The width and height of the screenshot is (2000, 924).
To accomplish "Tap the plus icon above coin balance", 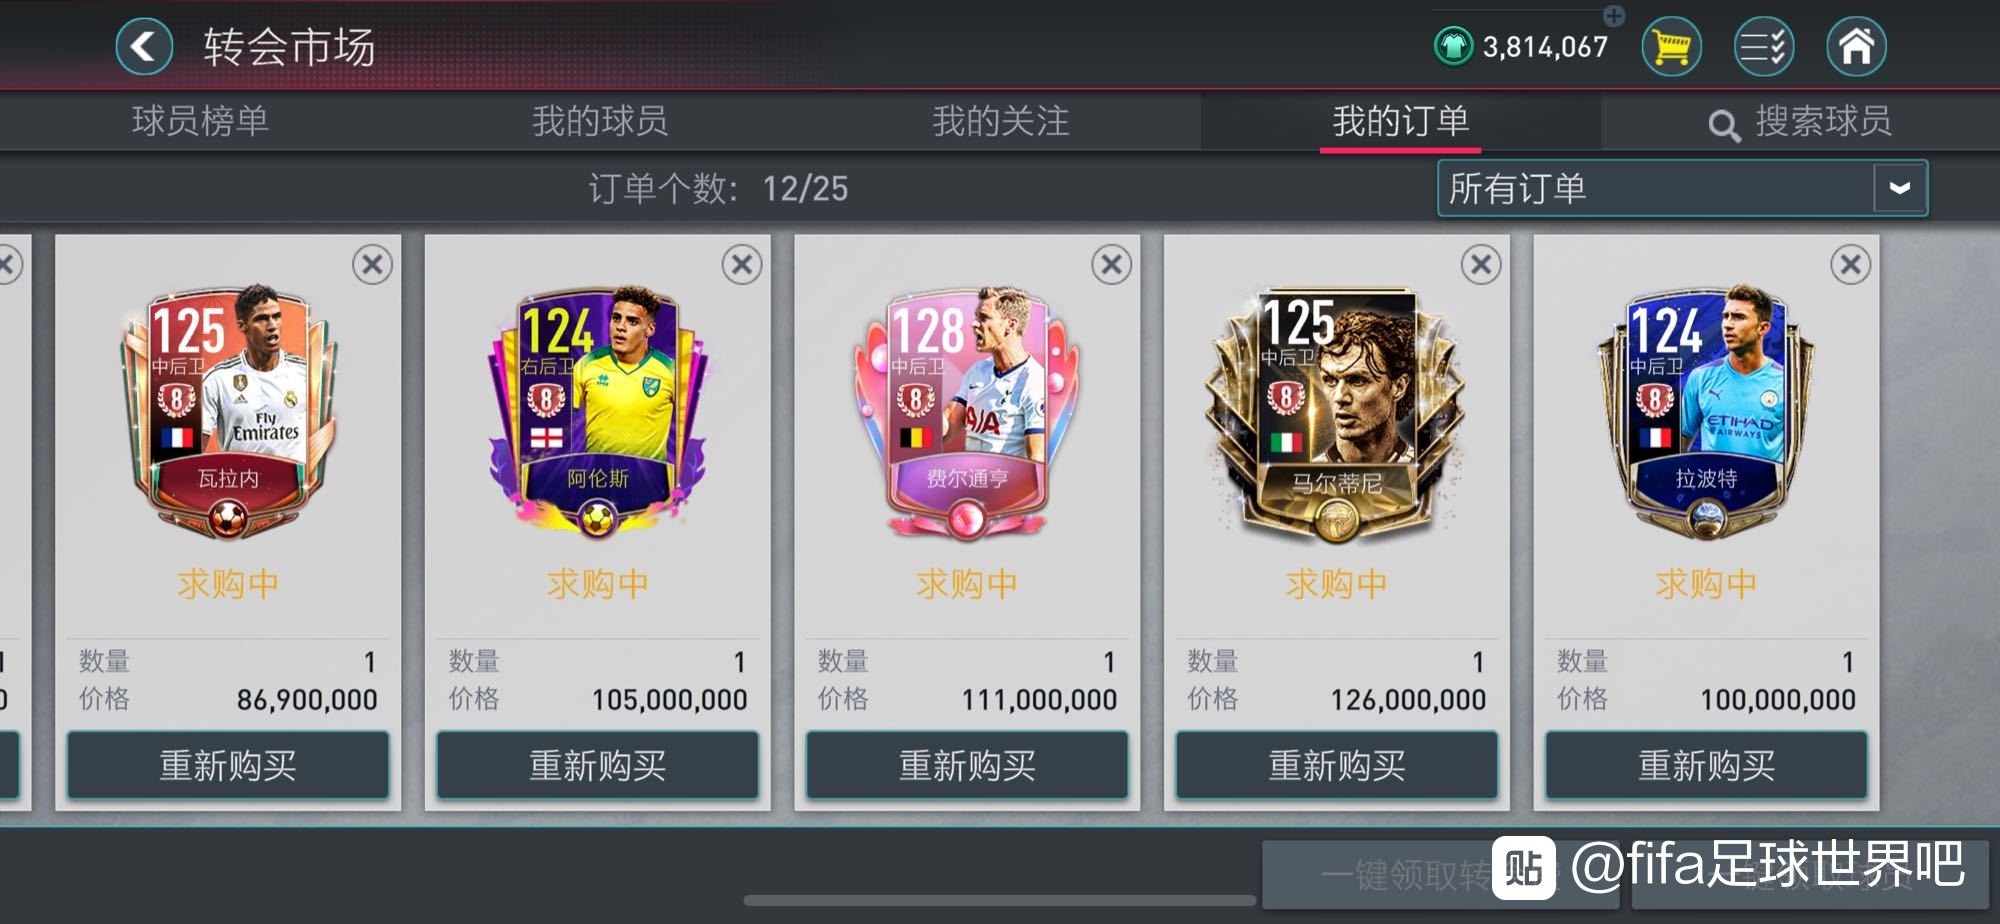I will pos(1614,15).
